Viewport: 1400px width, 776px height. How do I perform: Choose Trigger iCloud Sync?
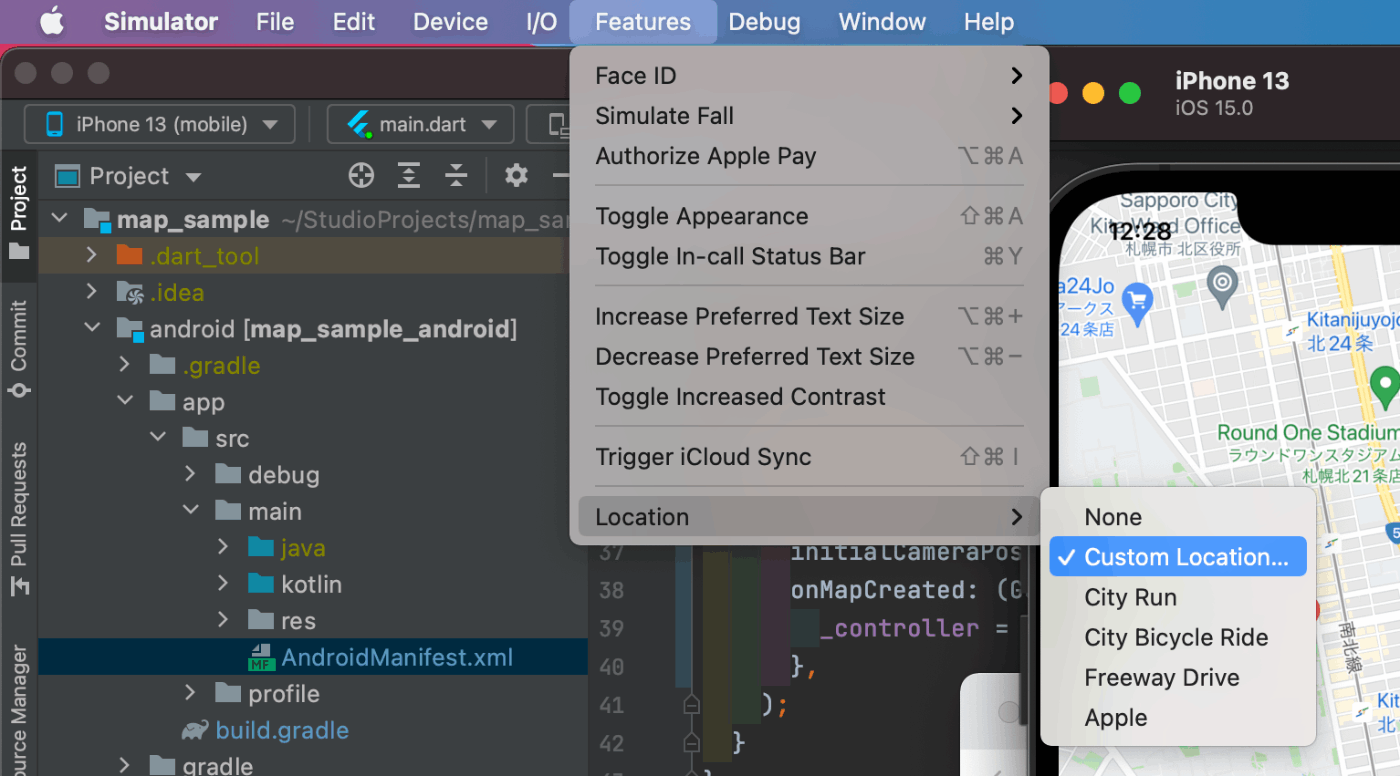click(x=809, y=456)
